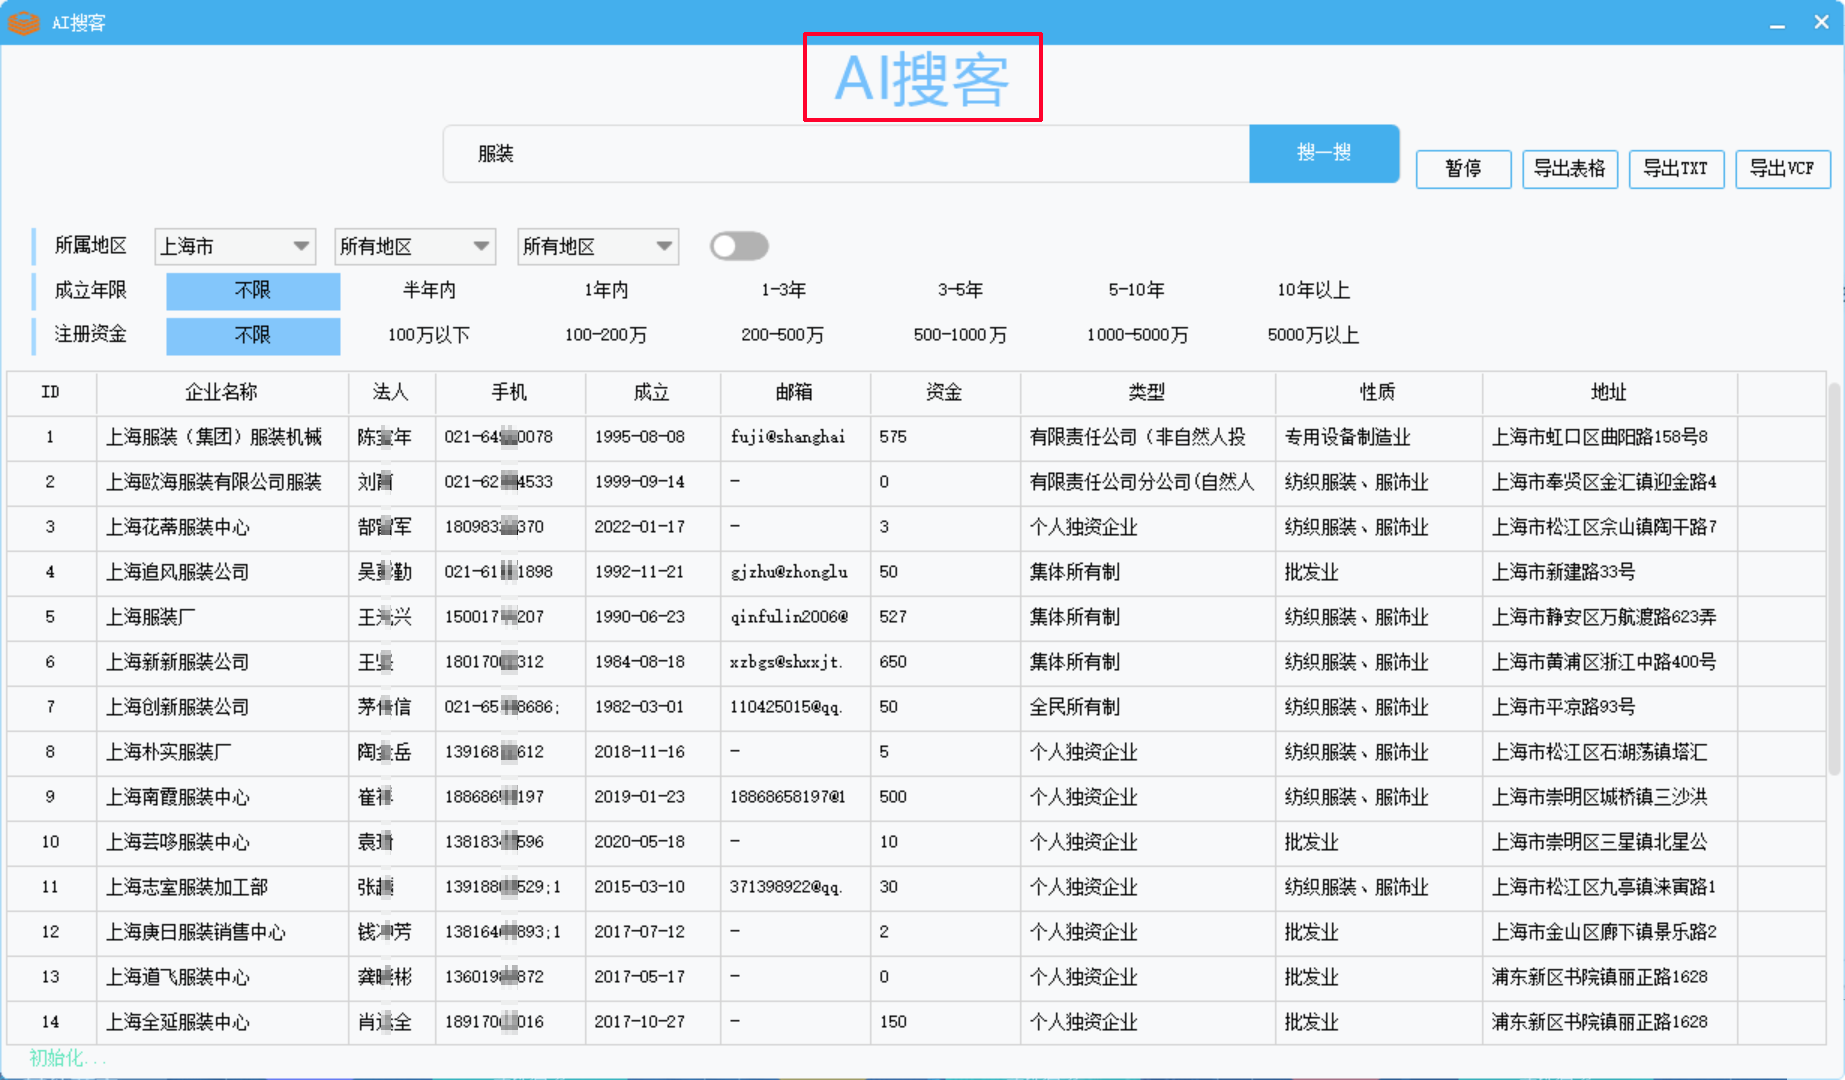Toggle the switch beside the region dropdowns
1845x1080 pixels.
coord(739,246)
